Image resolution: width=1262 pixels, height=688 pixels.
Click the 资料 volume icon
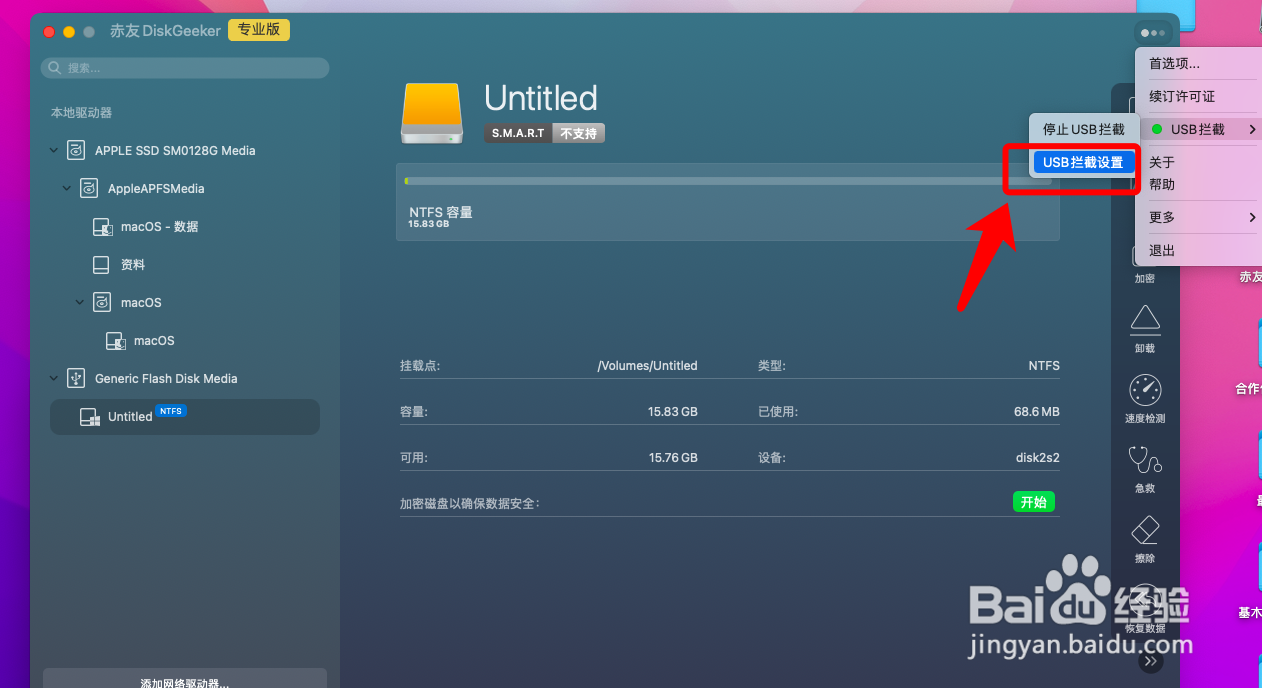101,265
